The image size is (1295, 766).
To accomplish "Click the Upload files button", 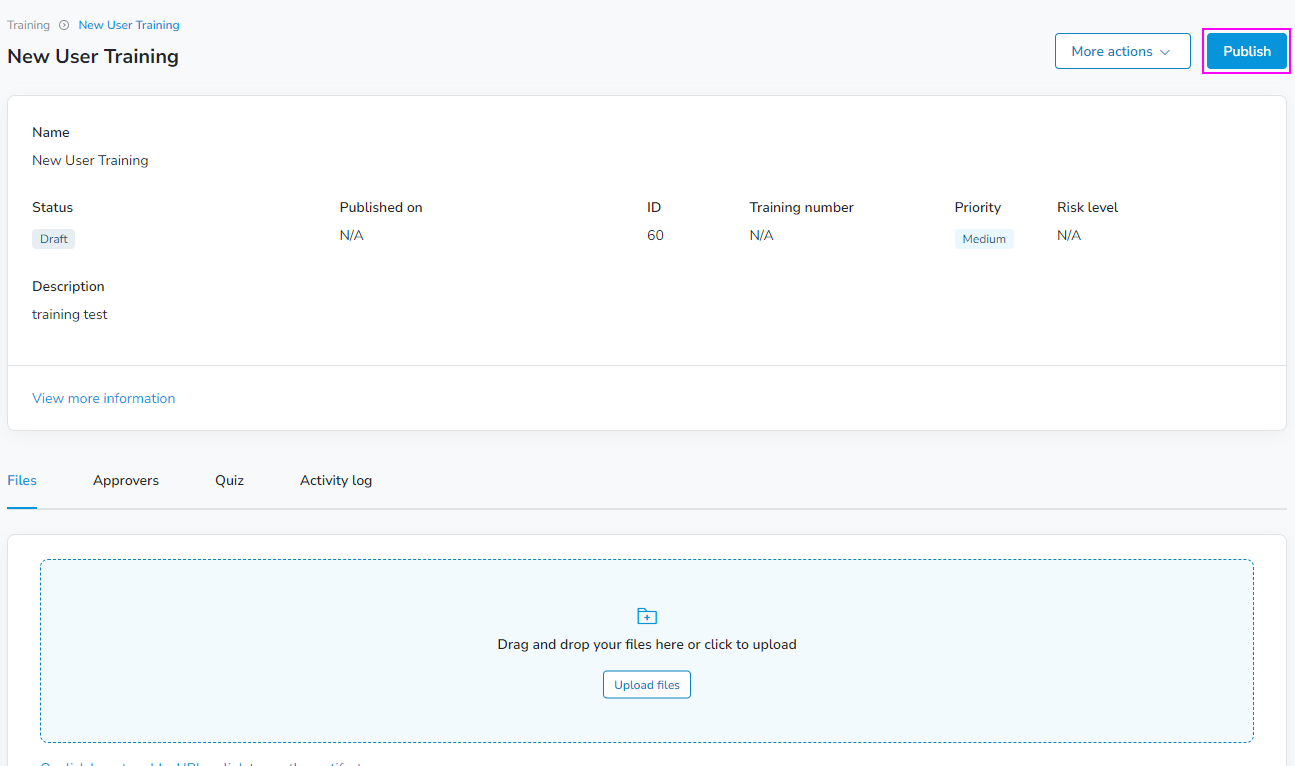I will tap(646, 684).
